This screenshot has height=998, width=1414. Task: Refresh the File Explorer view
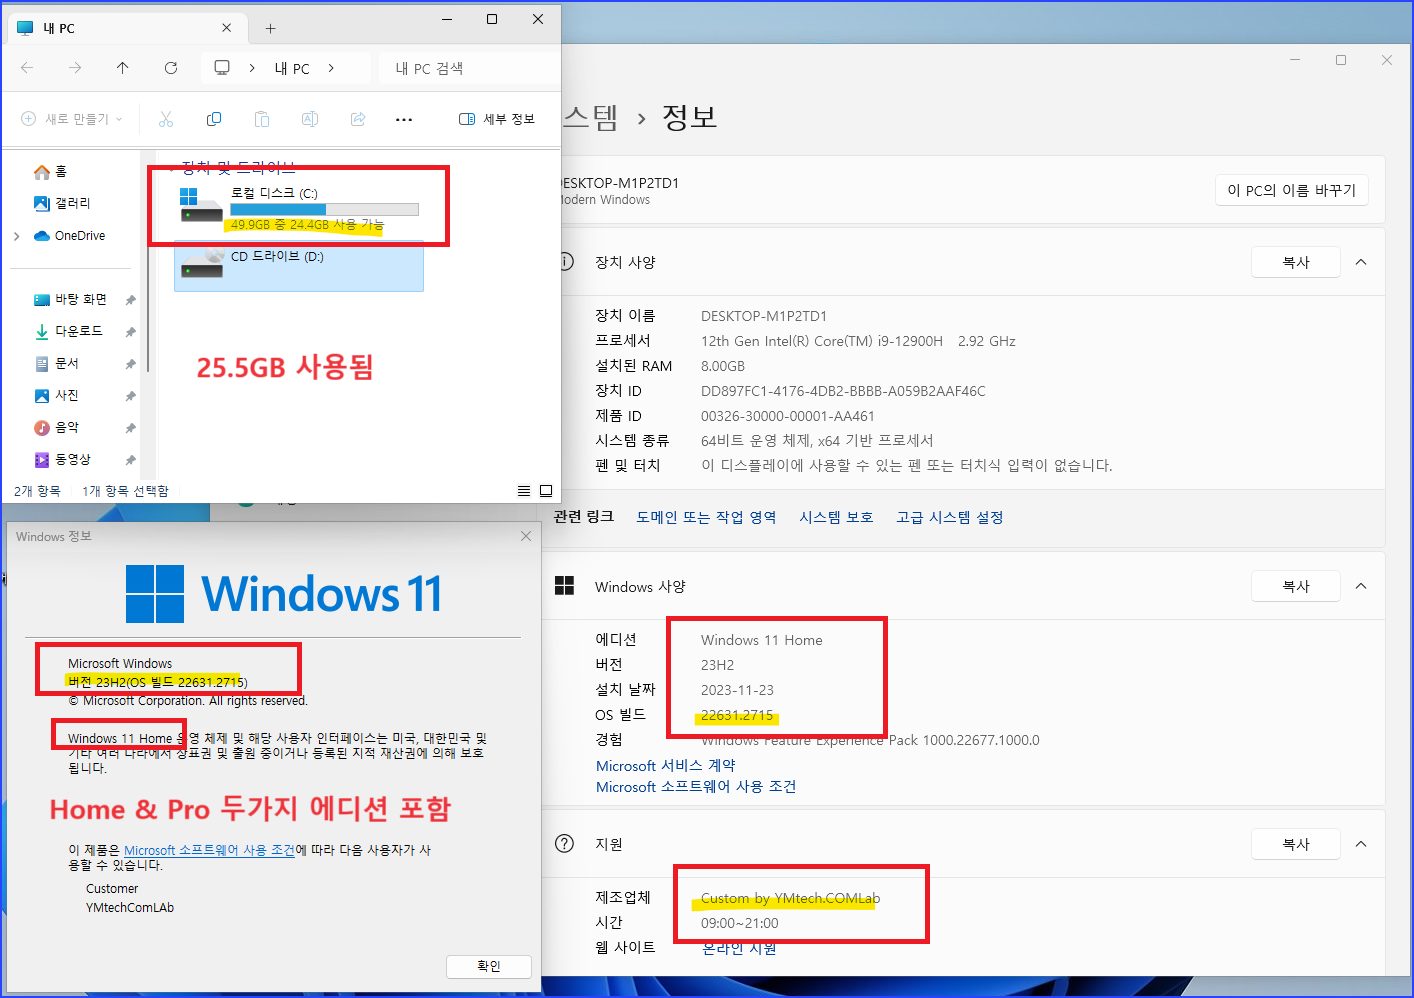(x=171, y=68)
